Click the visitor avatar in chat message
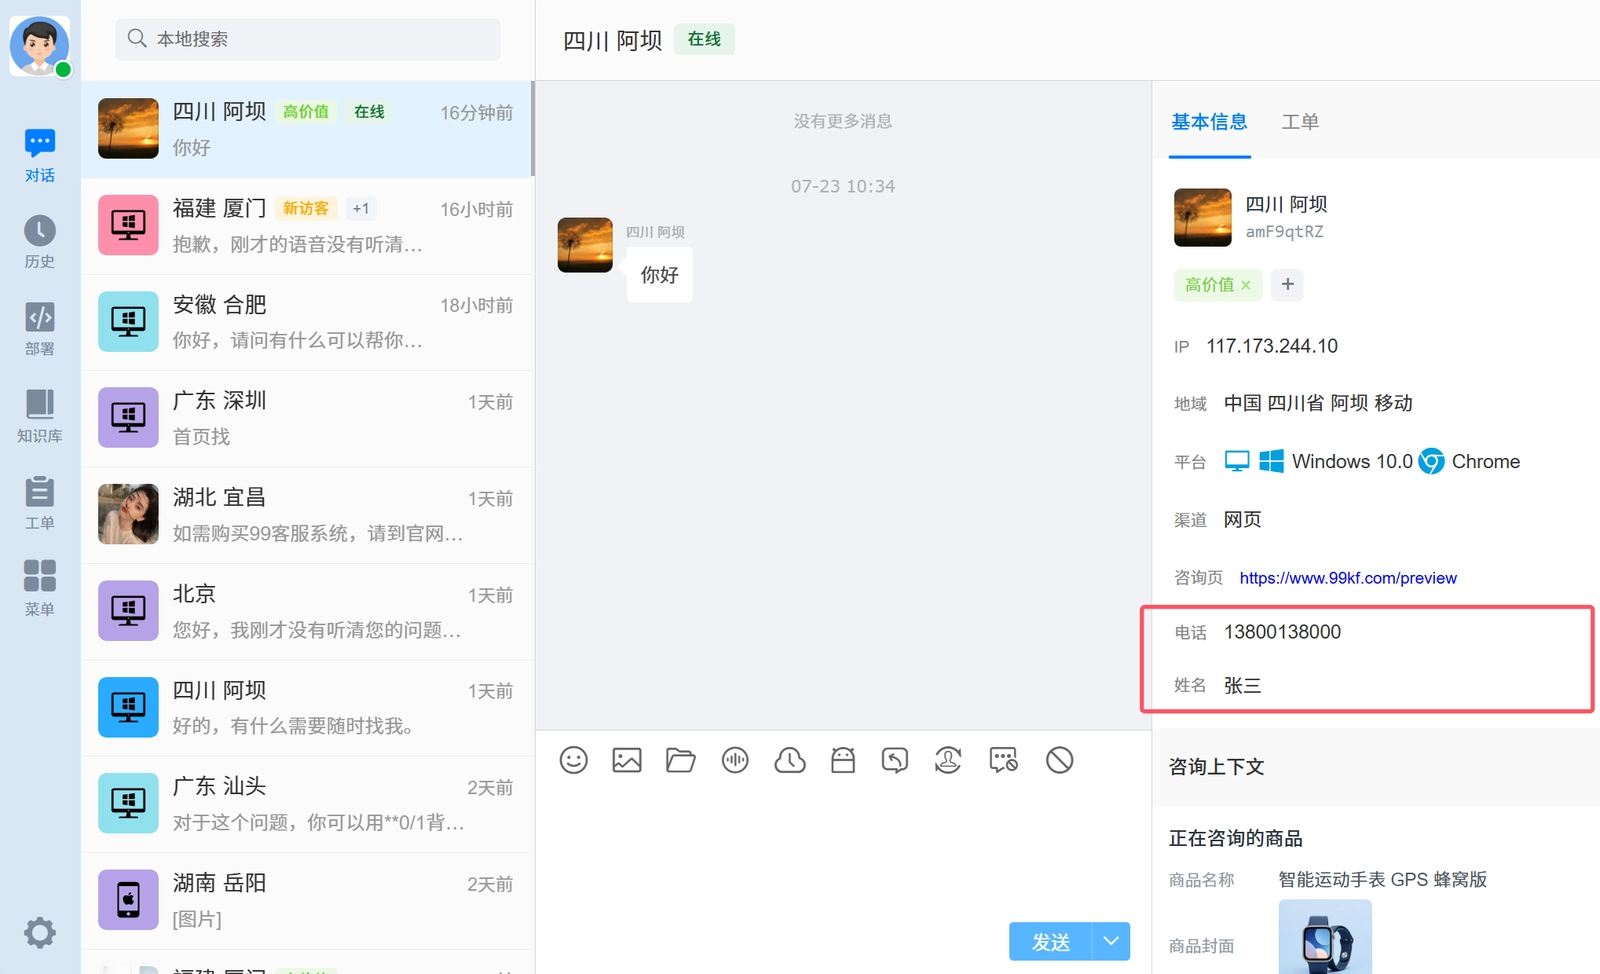 tap(585, 245)
